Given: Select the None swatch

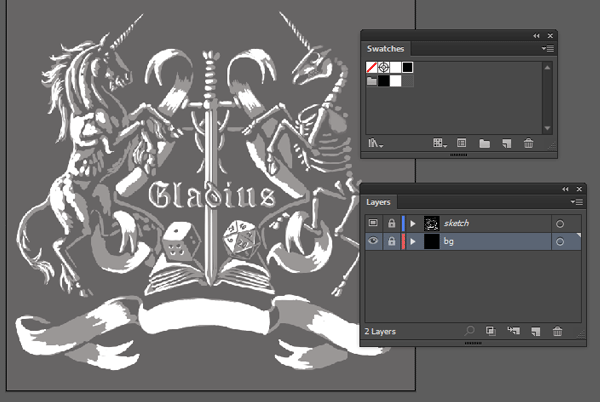Looking at the screenshot, I should pyautogui.click(x=372, y=68).
